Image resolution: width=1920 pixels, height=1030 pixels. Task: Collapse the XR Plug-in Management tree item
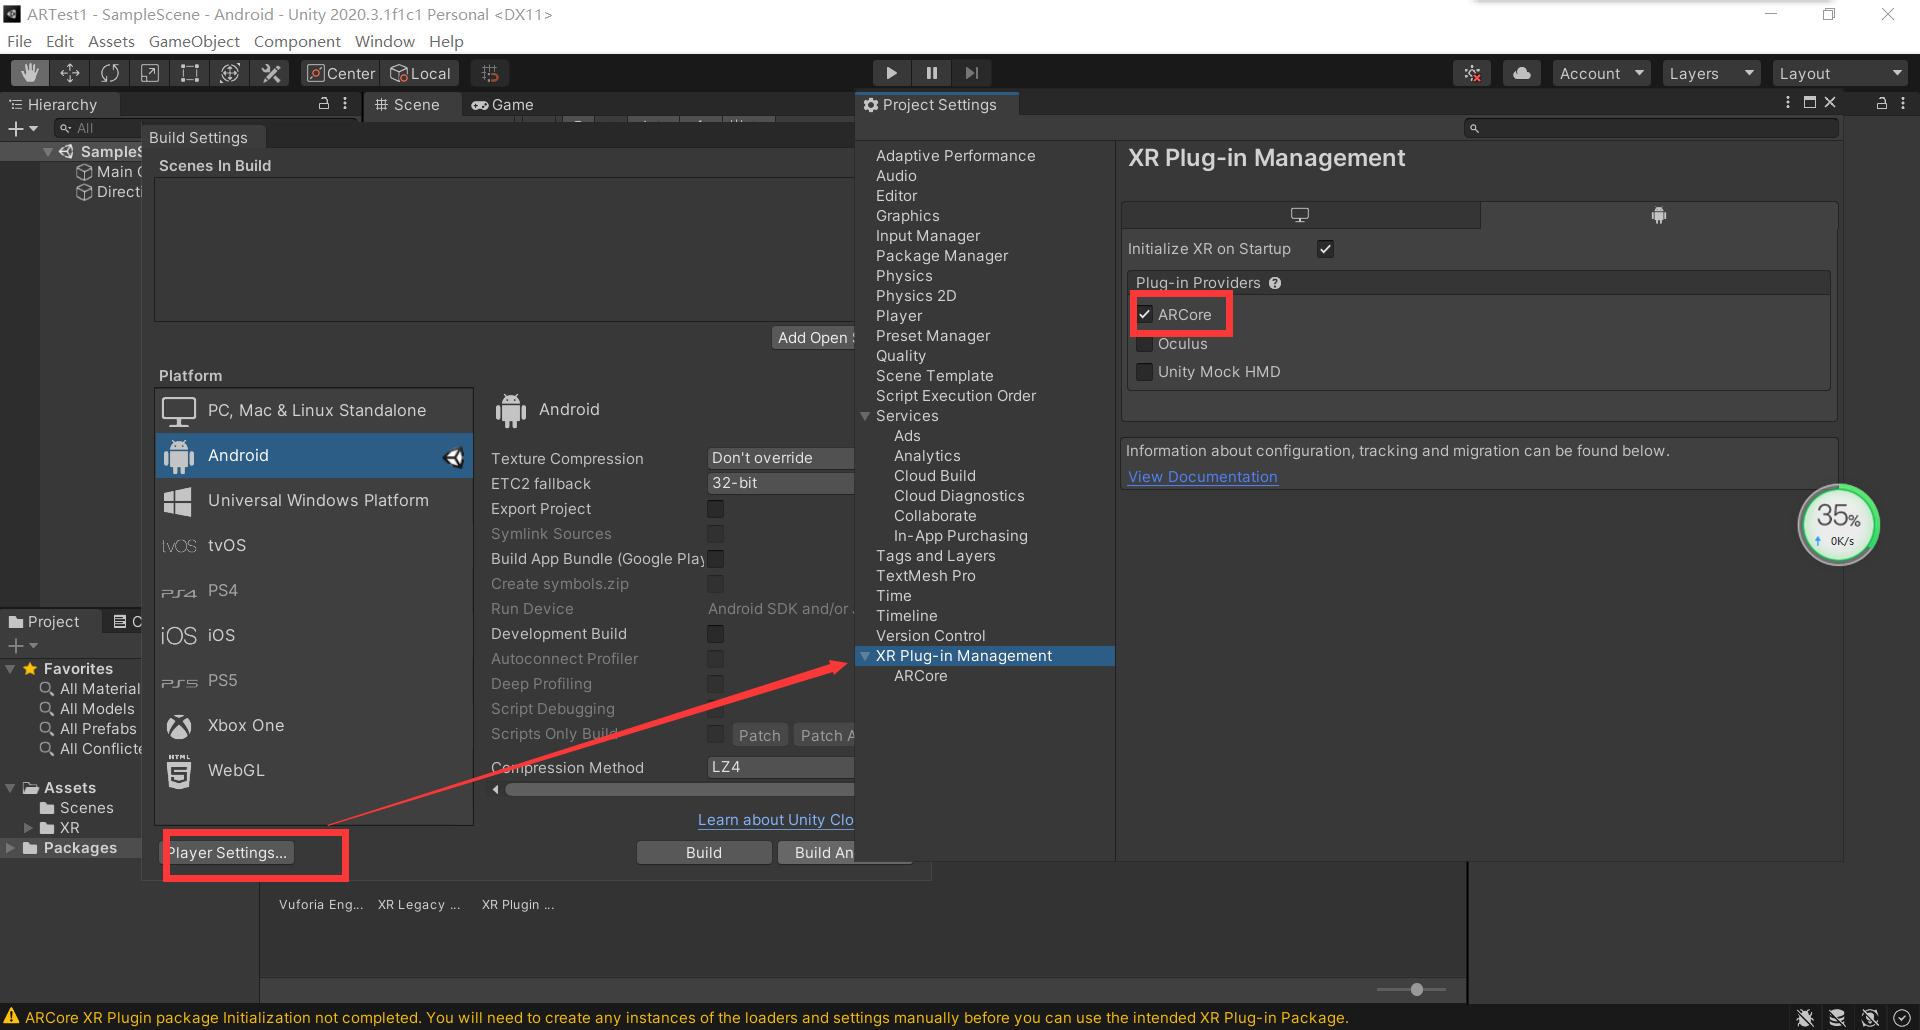(865, 655)
